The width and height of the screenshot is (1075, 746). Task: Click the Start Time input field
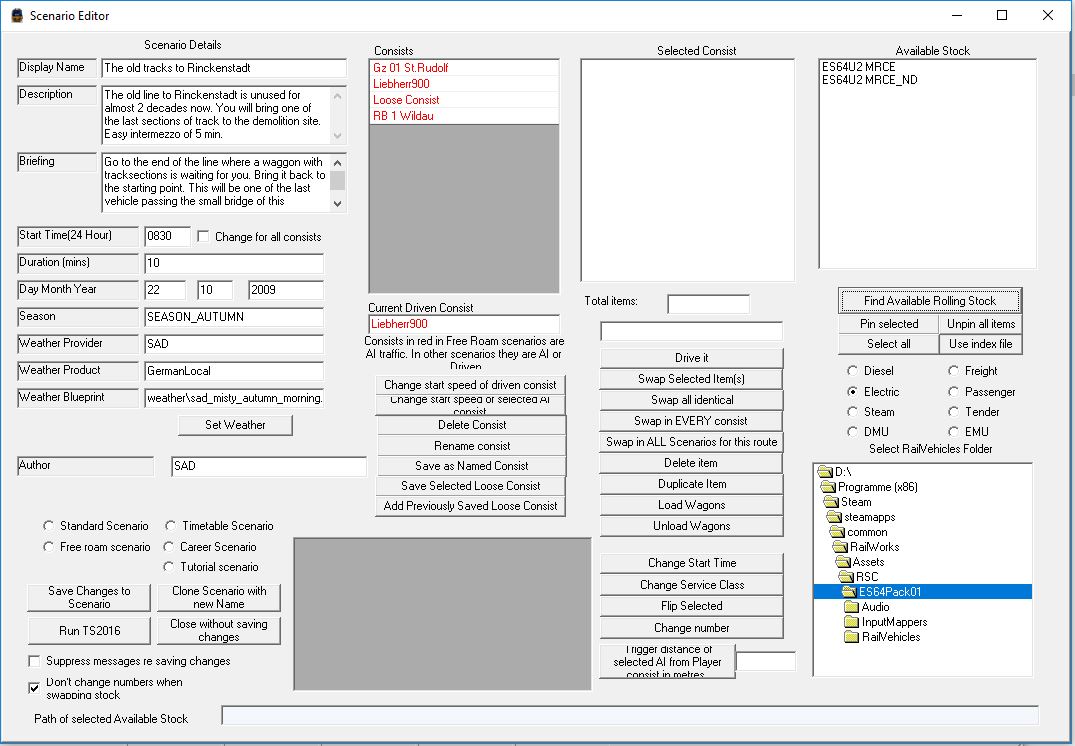tap(166, 237)
